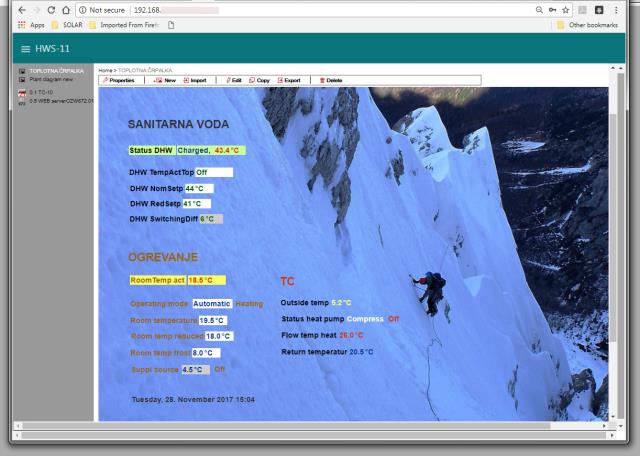This screenshot has height=456, width=640.
Task: Click the Operating mode Automatic field
Action: point(211,303)
